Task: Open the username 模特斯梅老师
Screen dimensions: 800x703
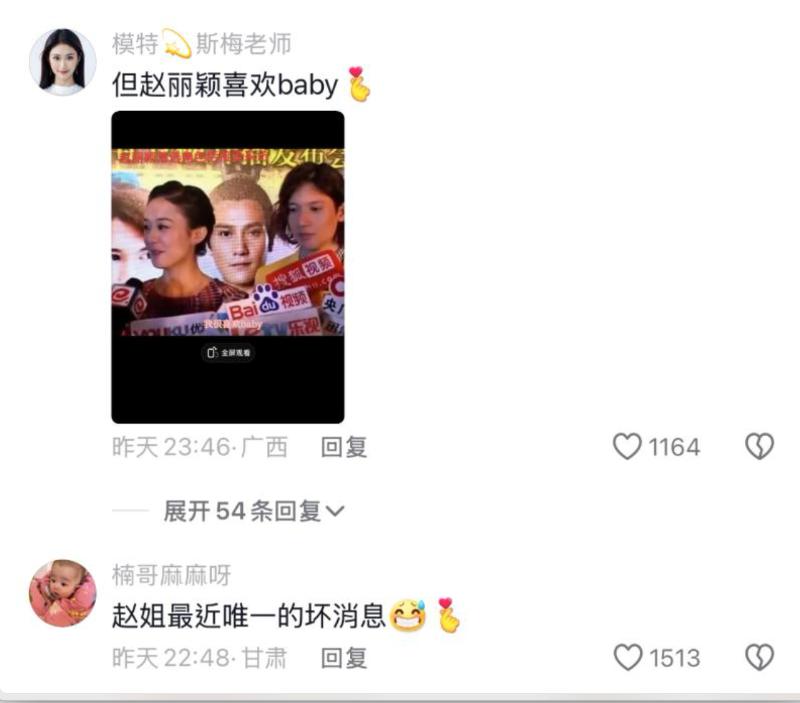Action: tap(202, 44)
